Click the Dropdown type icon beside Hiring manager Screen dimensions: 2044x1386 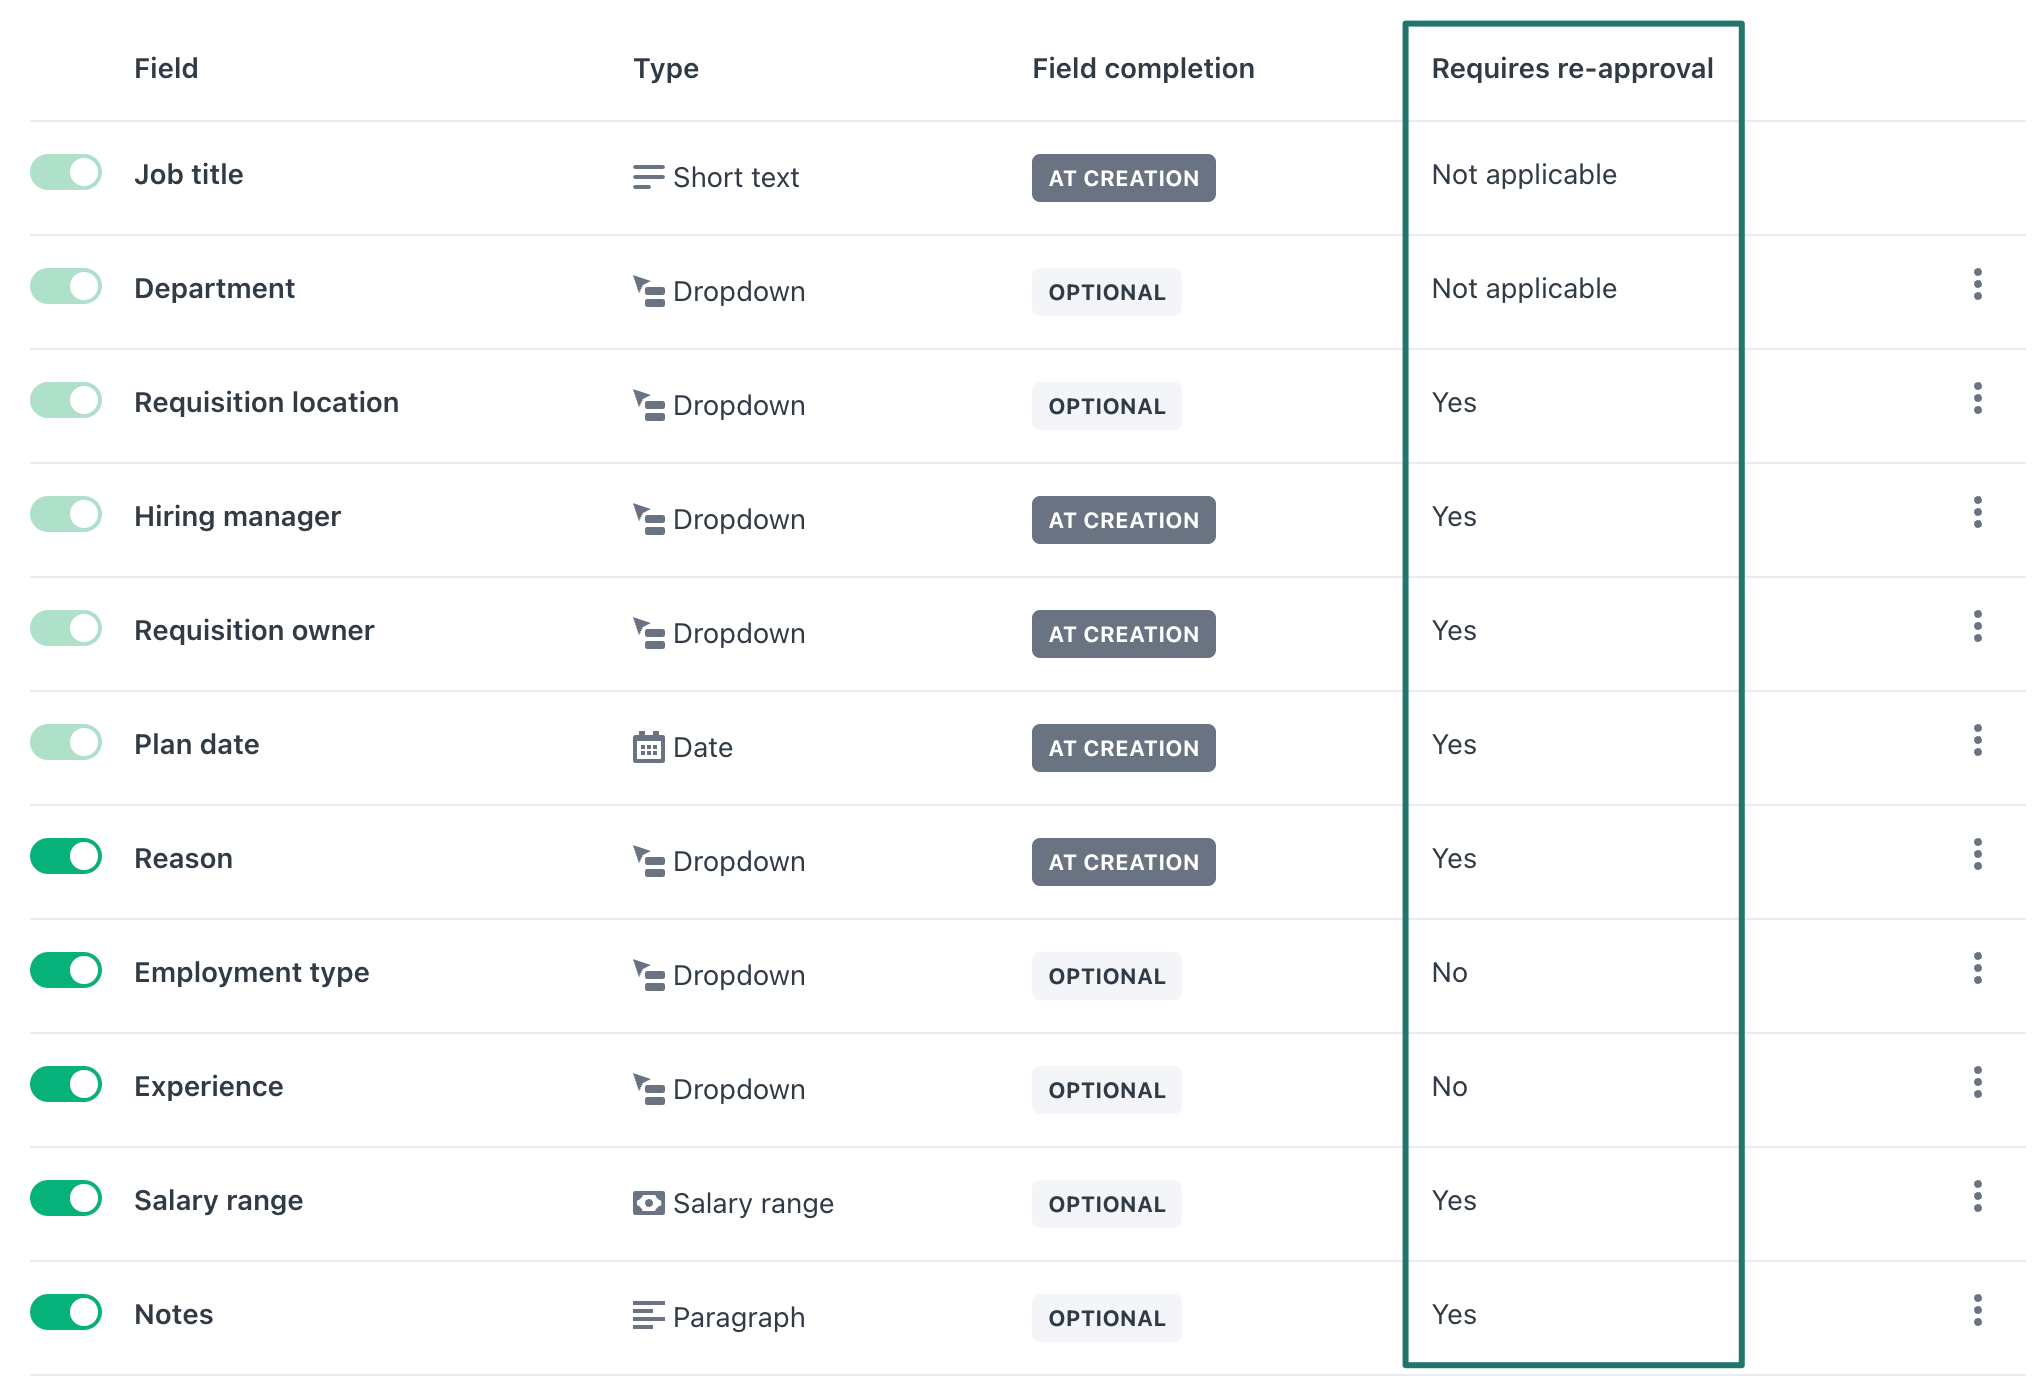tap(648, 519)
